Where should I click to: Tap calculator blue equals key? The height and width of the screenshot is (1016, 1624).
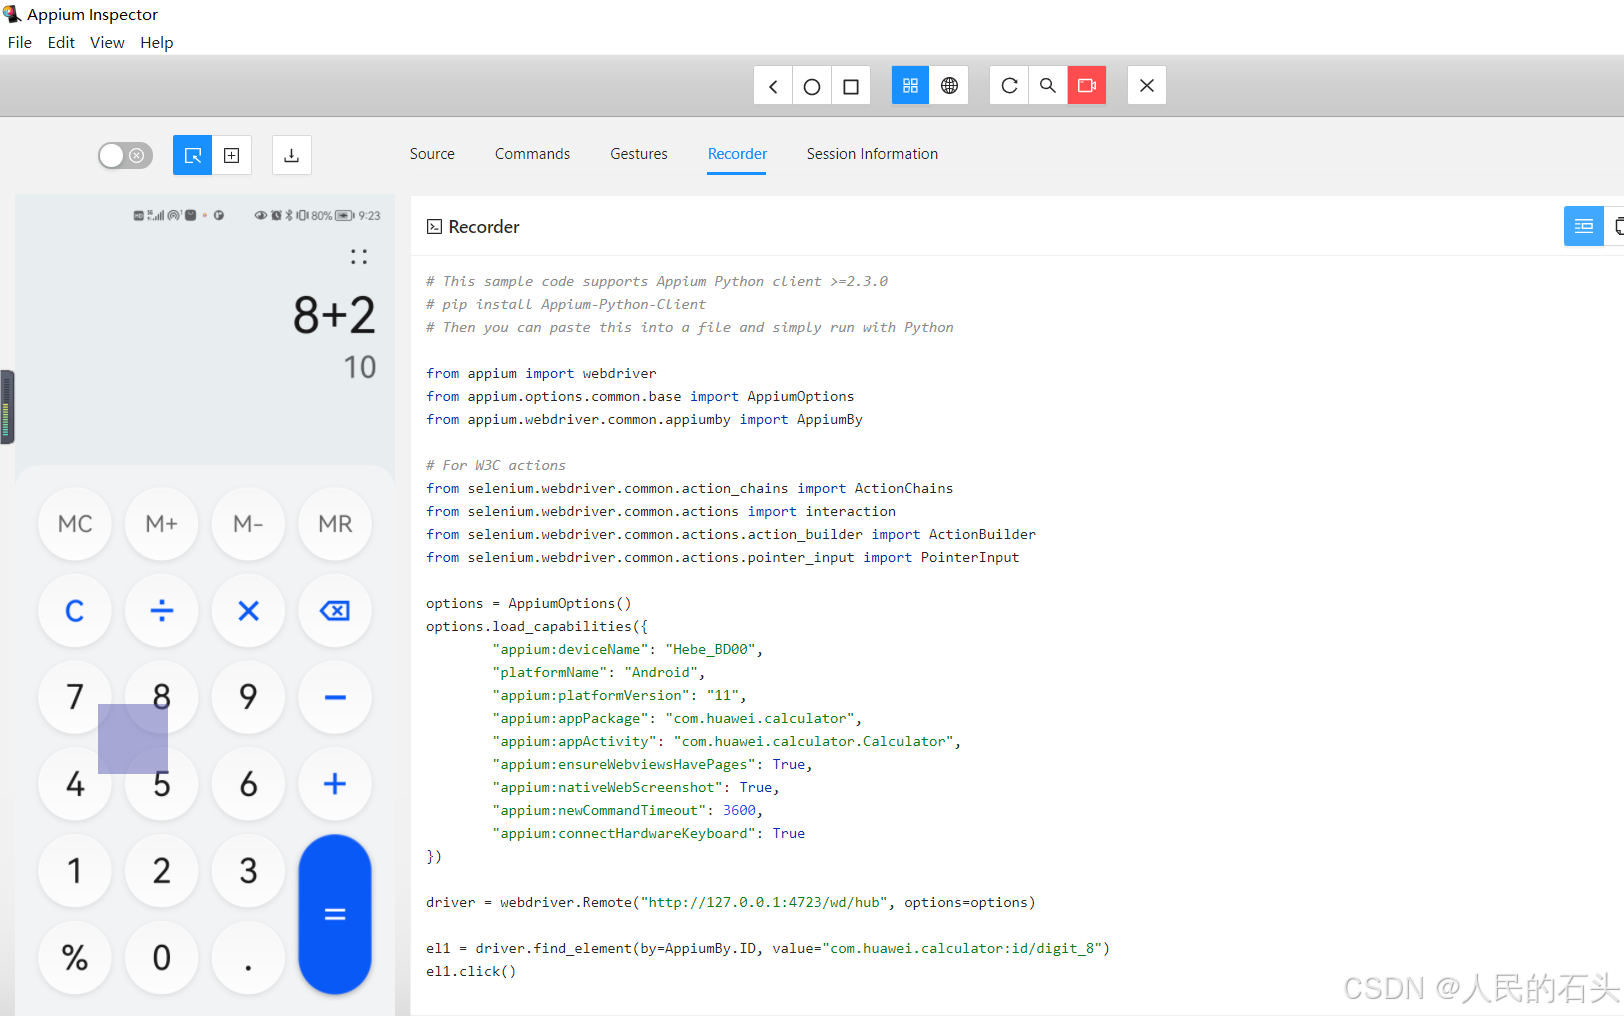(x=335, y=914)
